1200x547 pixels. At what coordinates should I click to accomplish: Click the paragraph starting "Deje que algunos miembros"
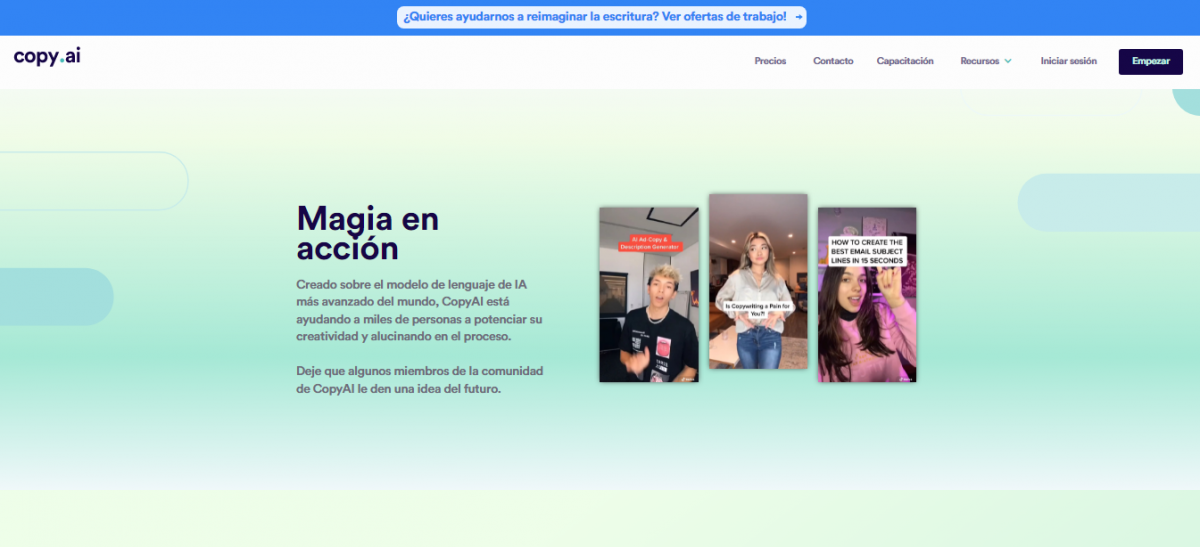point(420,380)
